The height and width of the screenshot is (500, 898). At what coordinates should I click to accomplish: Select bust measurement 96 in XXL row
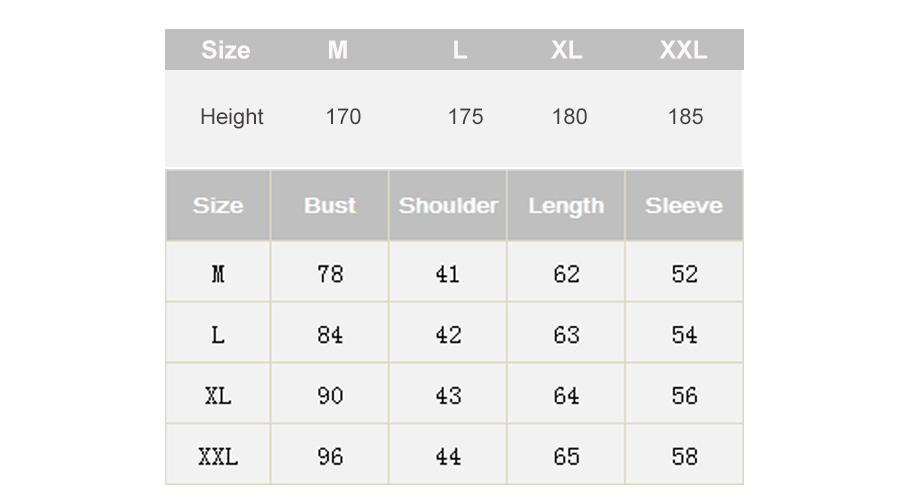tap(330, 457)
